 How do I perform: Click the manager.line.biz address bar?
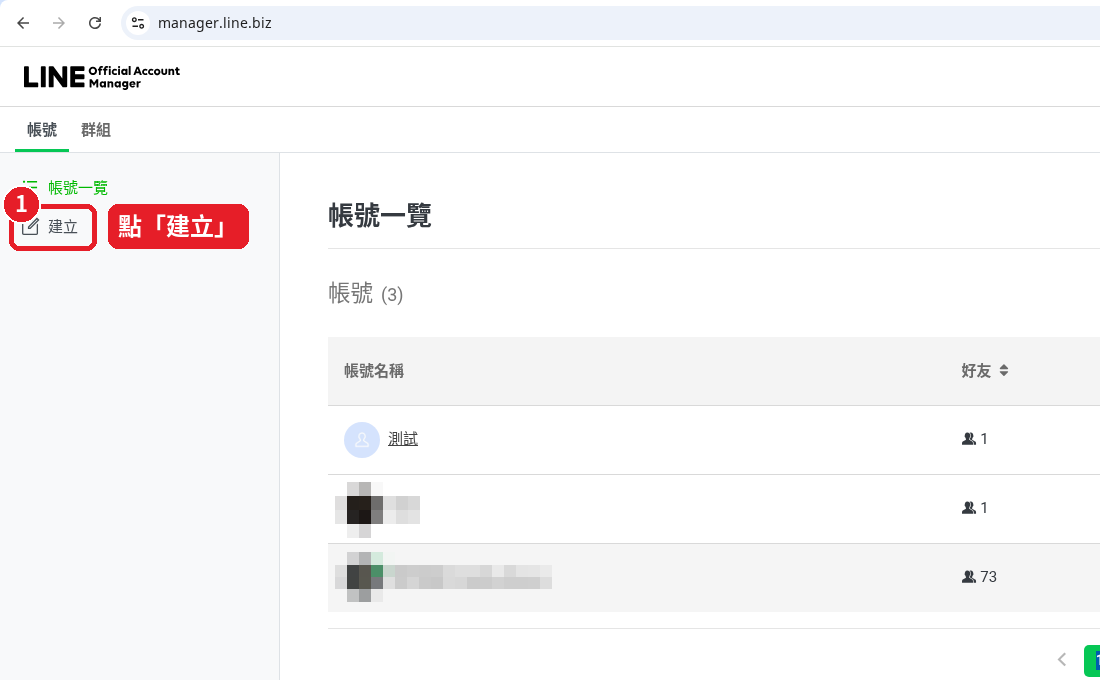pyautogui.click(x=610, y=23)
